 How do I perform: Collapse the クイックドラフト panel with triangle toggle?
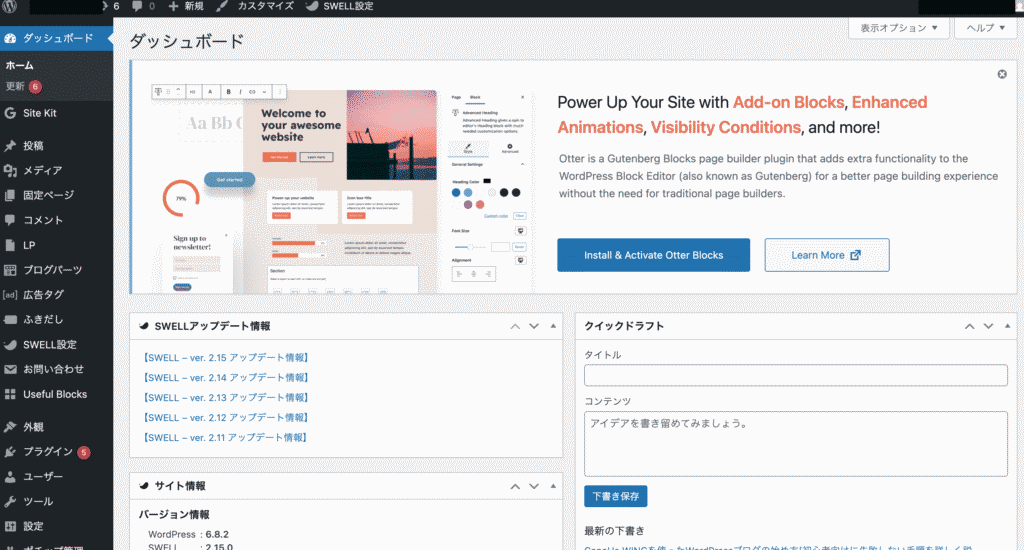(x=1006, y=327)
